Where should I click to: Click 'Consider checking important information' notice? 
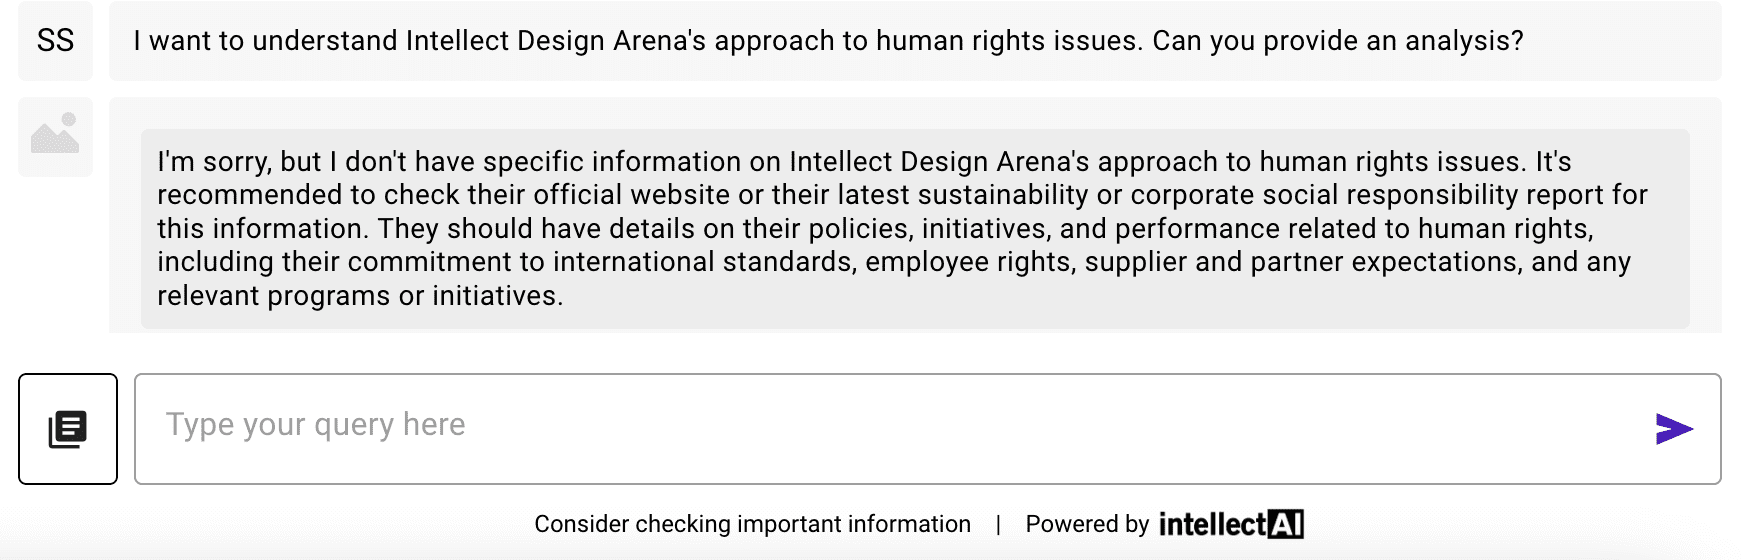click(752, 524)
